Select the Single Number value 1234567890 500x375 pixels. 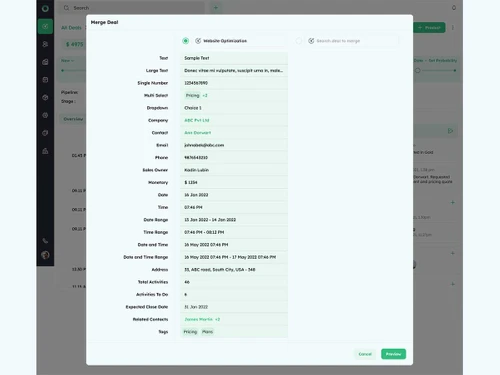click(x=196, y=83)
